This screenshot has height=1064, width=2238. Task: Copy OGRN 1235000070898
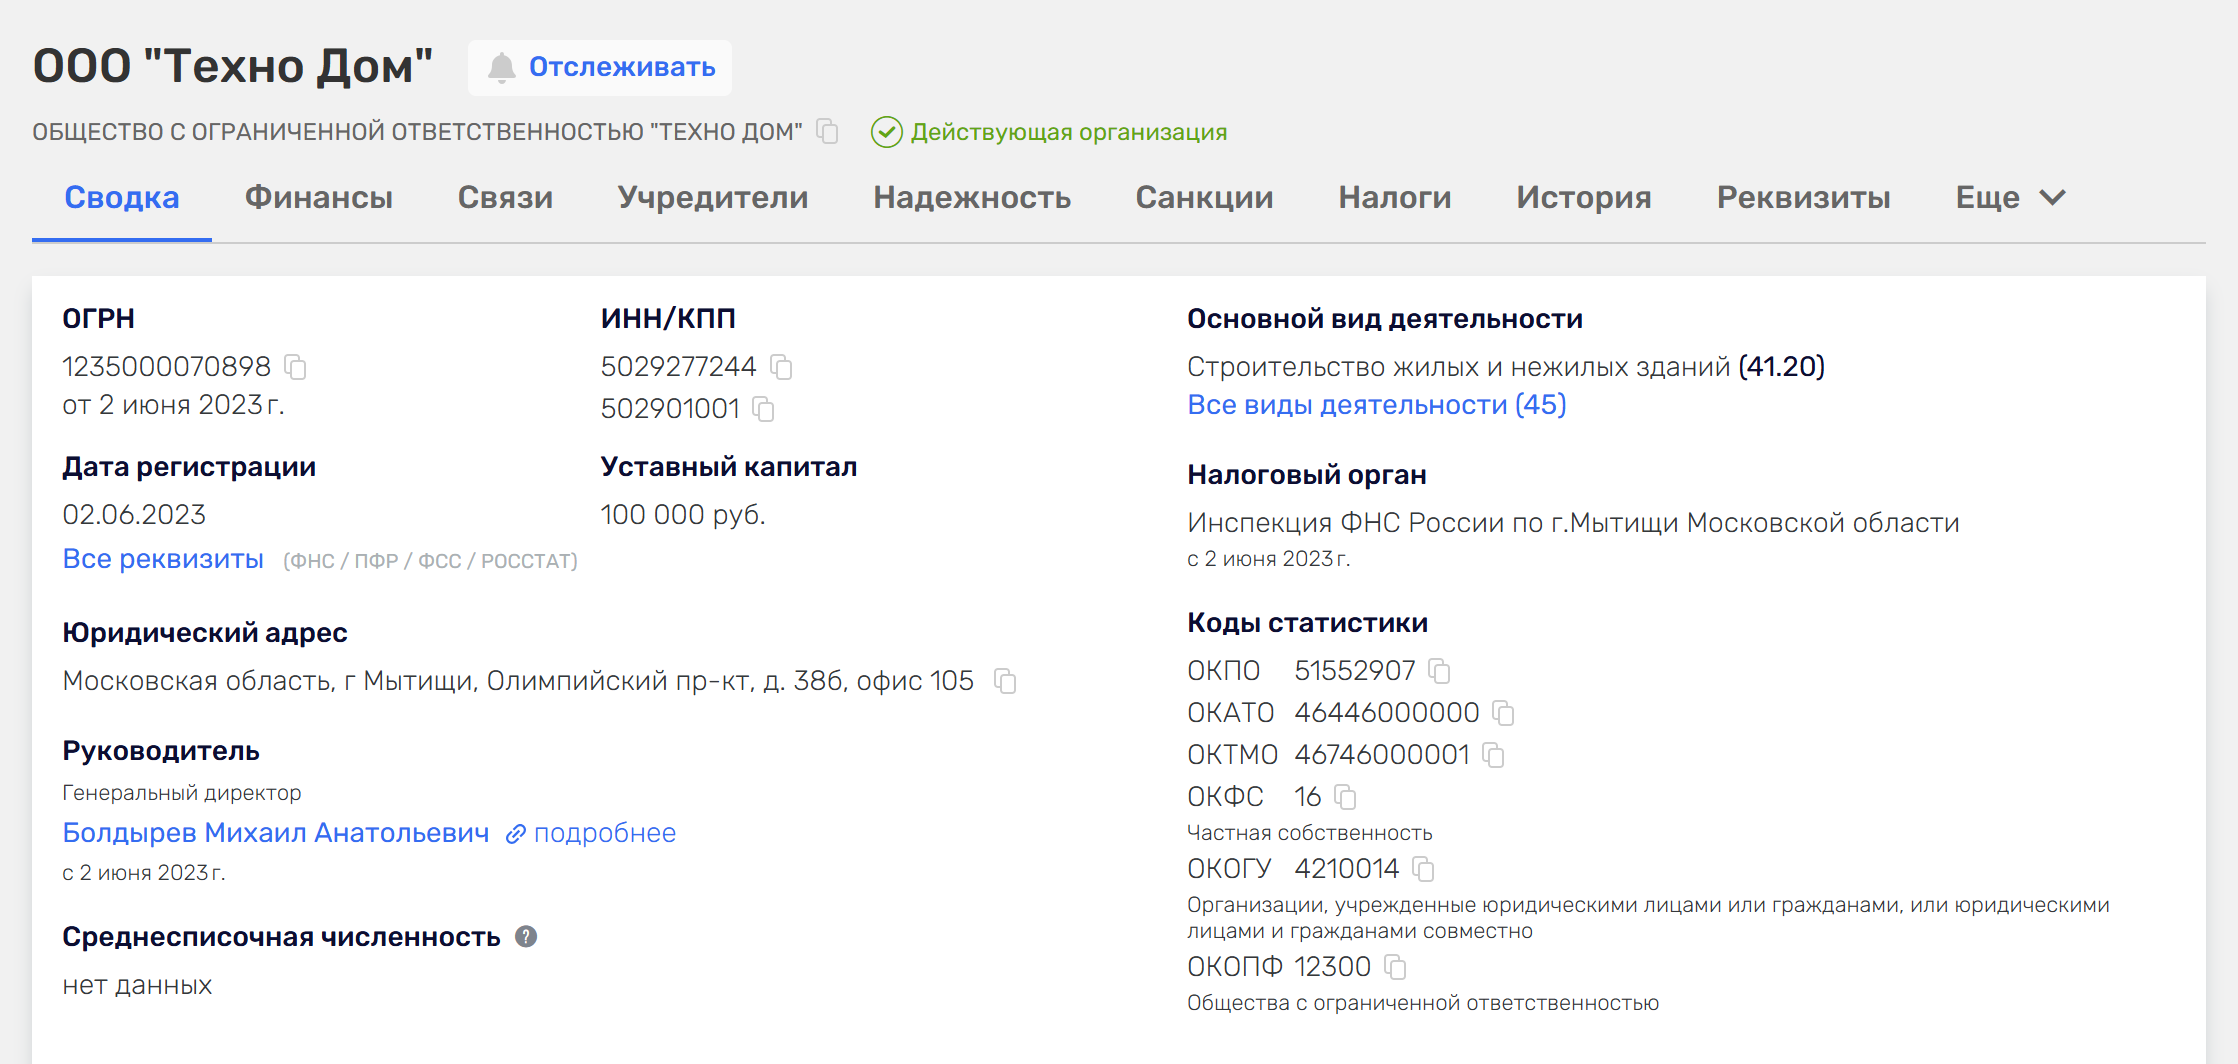pos(295,367)
